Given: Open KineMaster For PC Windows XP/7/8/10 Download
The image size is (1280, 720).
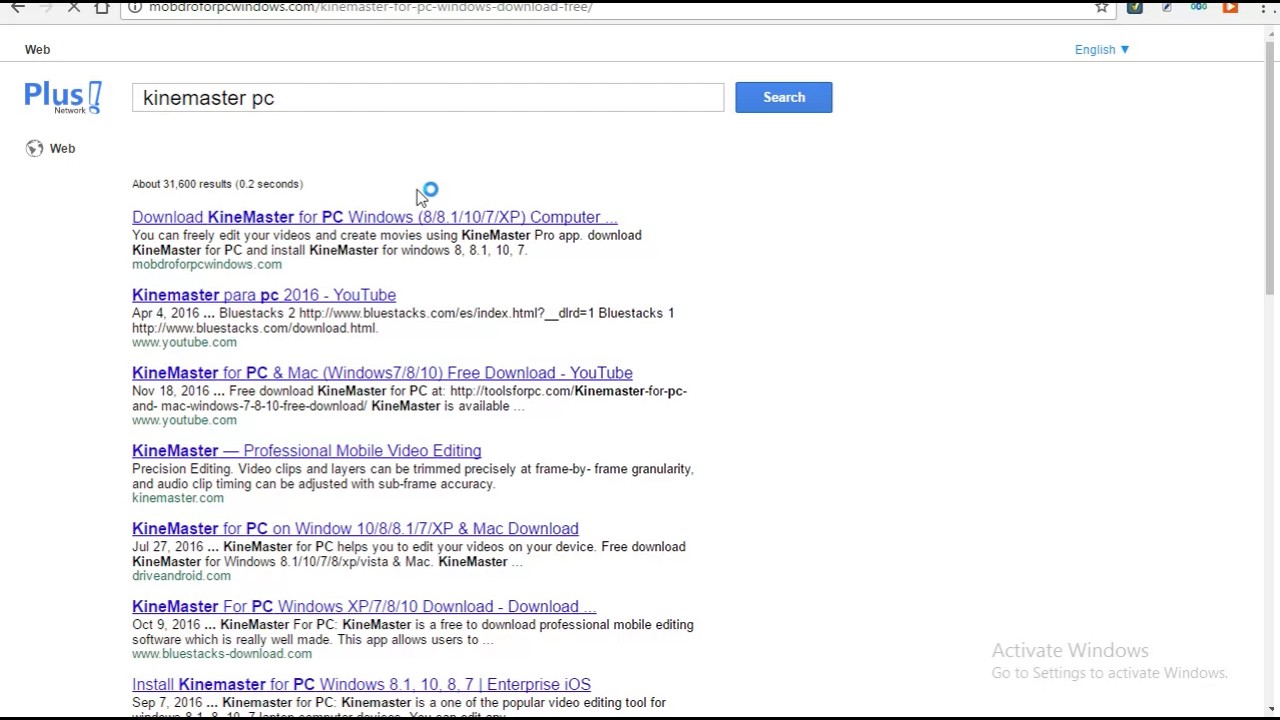Looking at the screenshot, I should (364, 607).
